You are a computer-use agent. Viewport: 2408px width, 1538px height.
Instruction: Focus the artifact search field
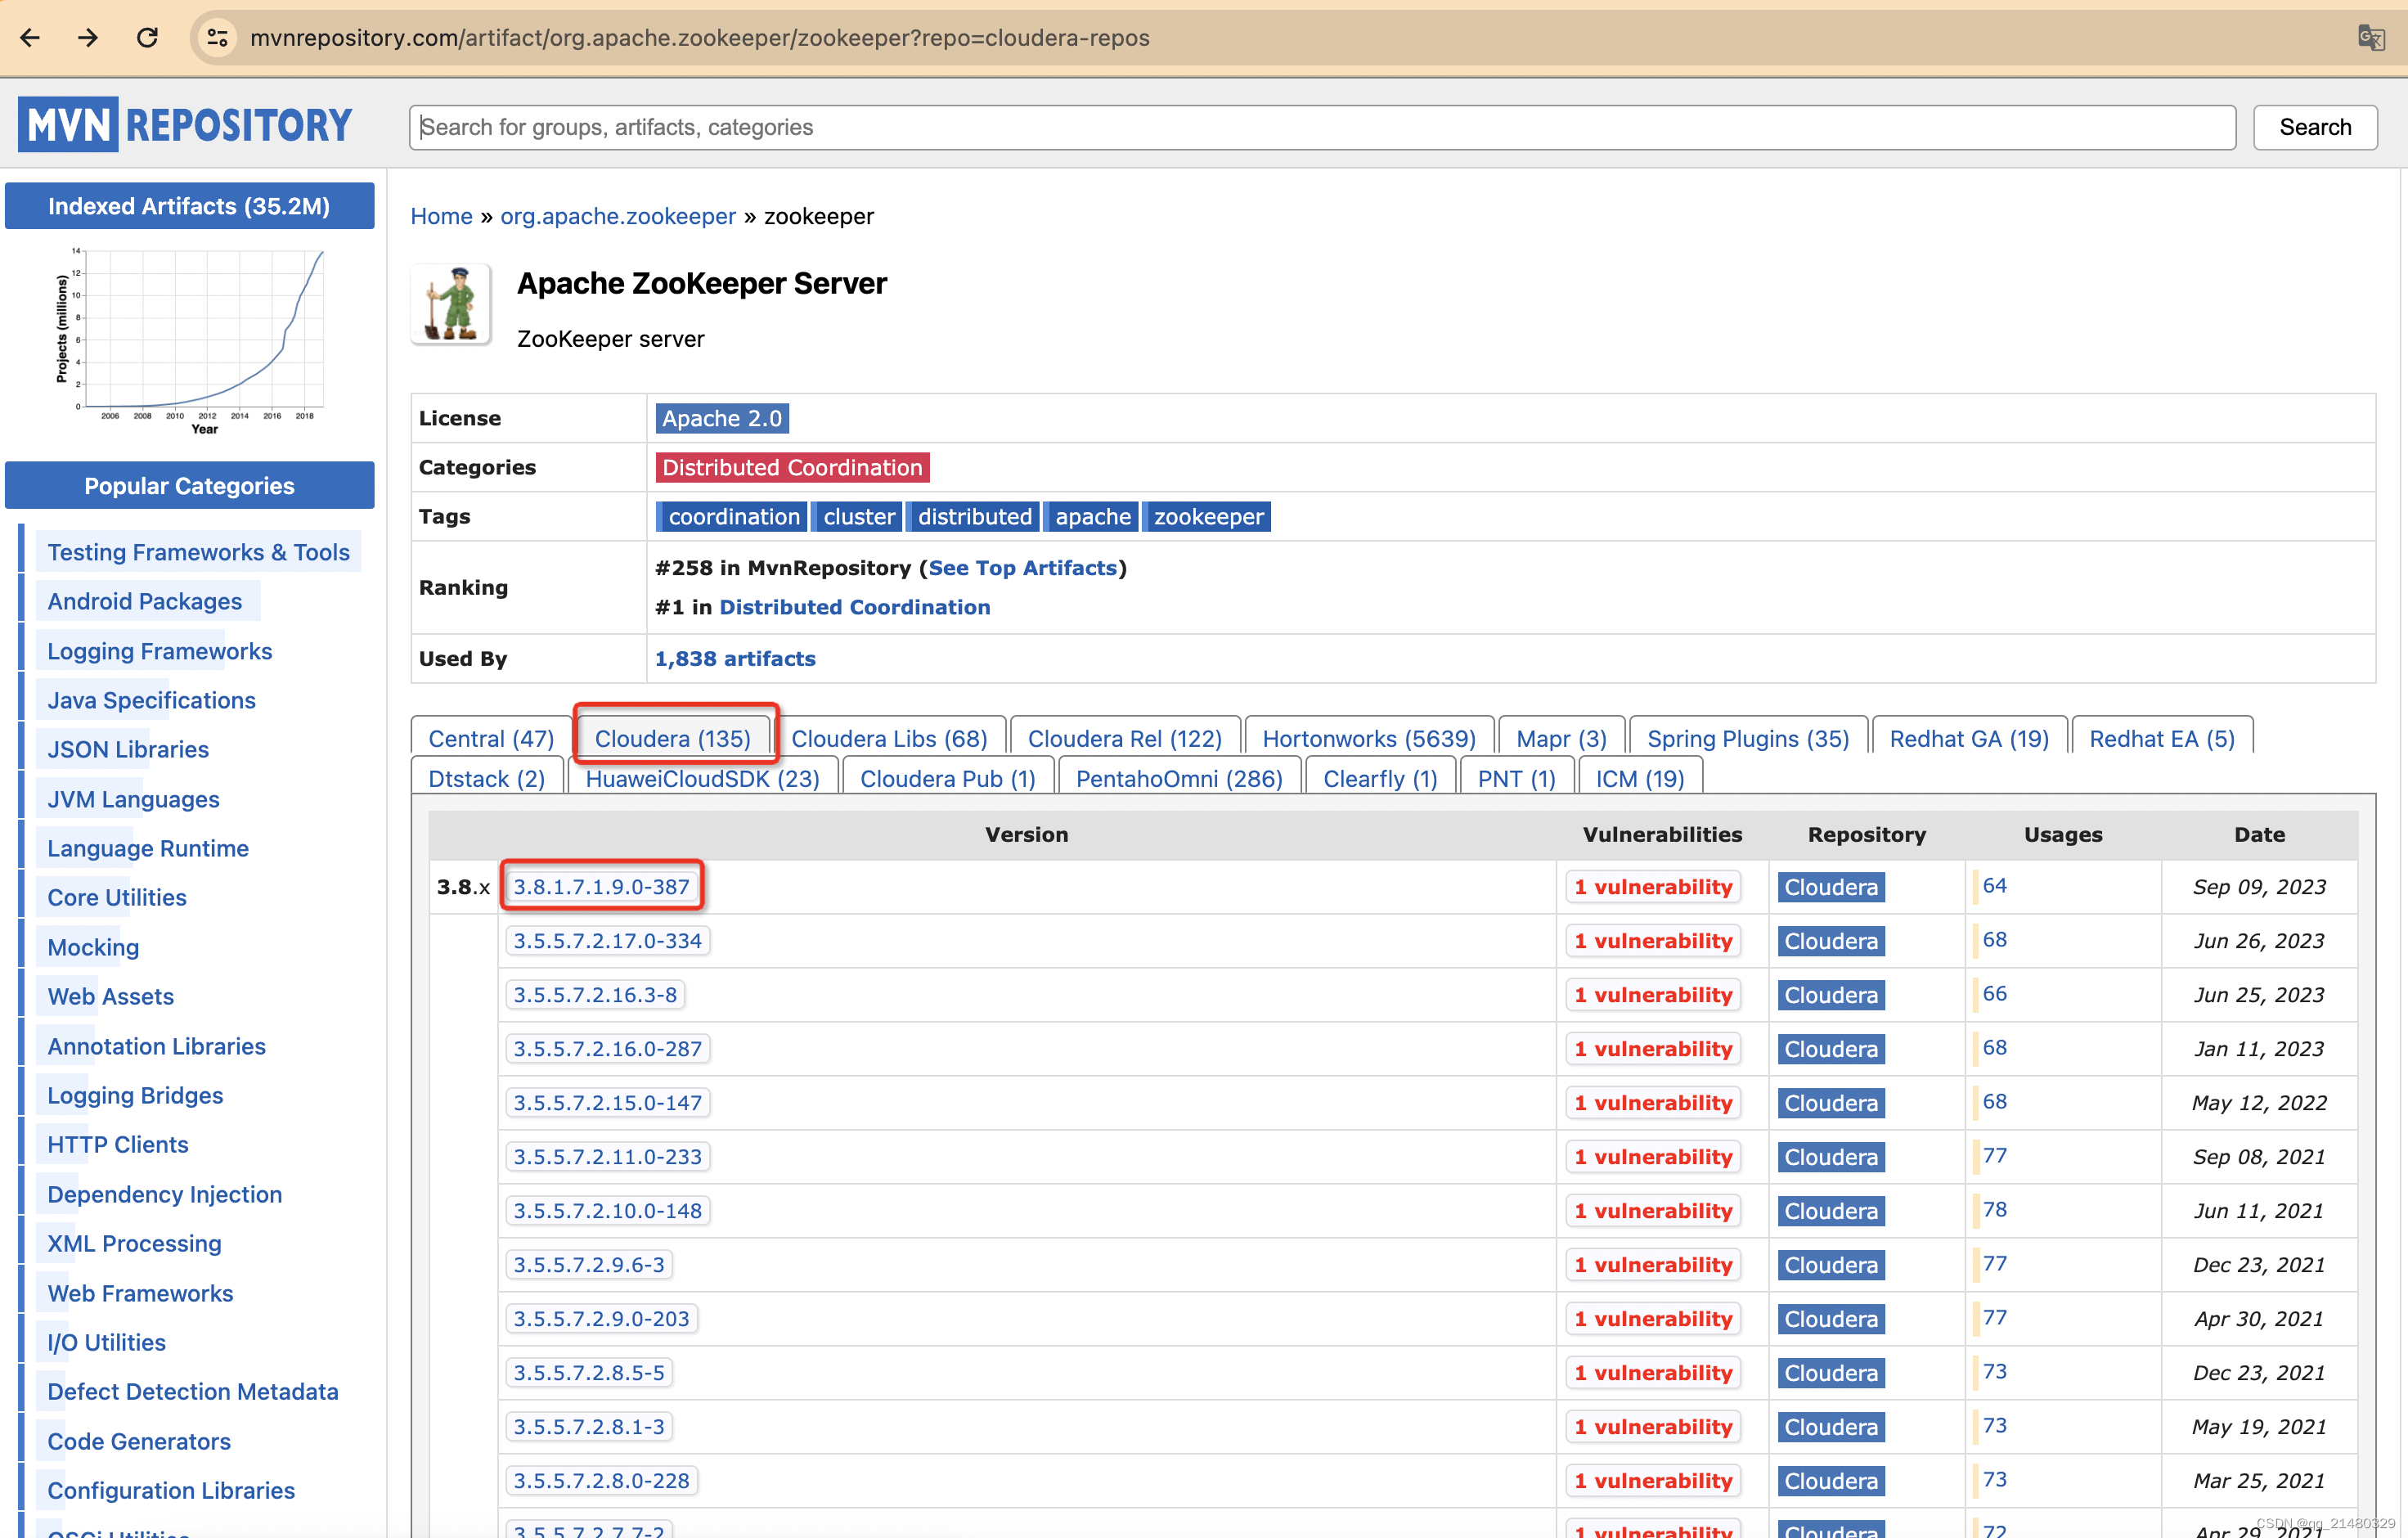click(1321, 128)
